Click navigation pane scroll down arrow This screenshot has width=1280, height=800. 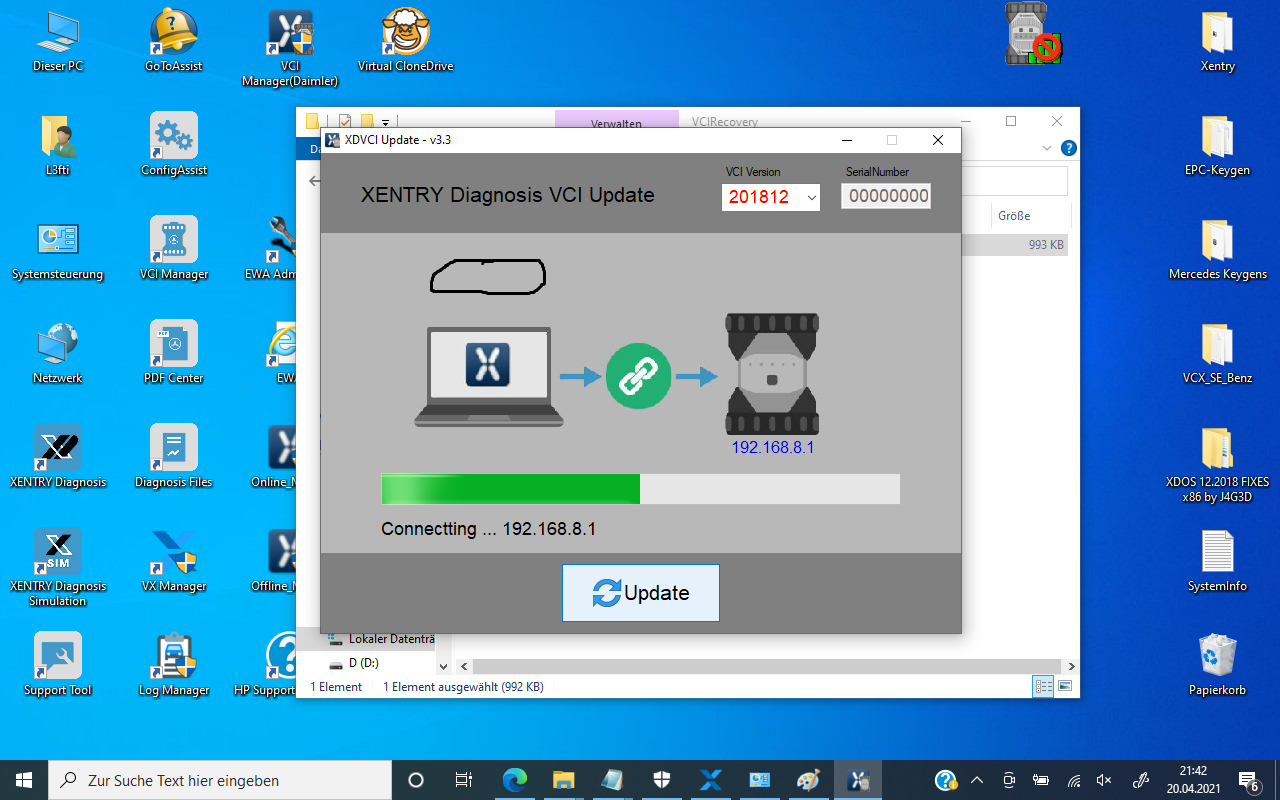click(x=445, y=666)
